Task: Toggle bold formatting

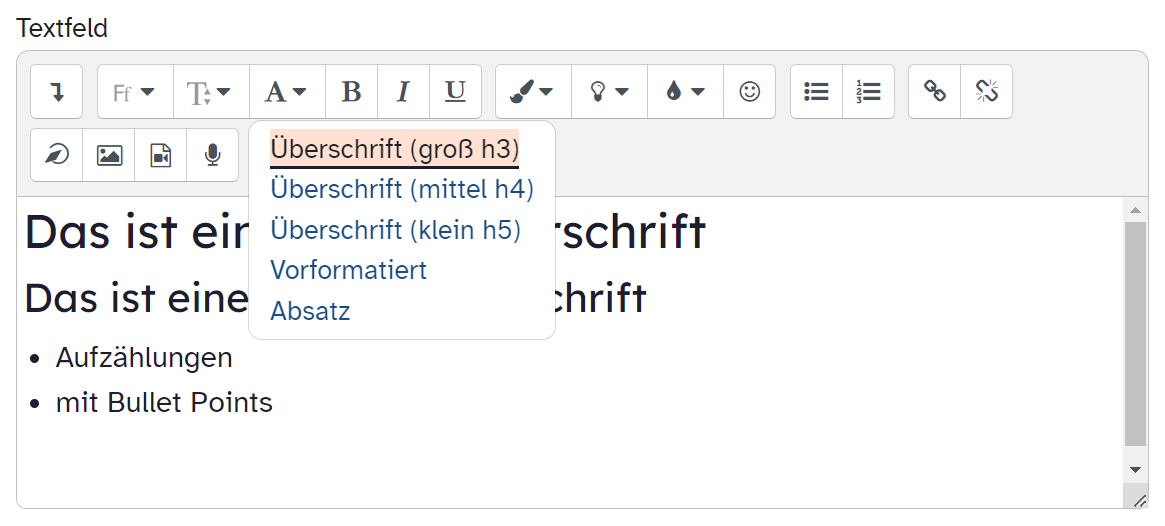Action: [x=351, y=92]
